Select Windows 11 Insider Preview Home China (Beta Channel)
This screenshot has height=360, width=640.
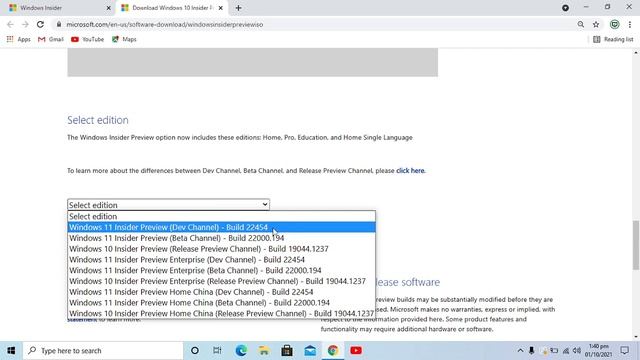pyautogui.click(x=221, y=303)
